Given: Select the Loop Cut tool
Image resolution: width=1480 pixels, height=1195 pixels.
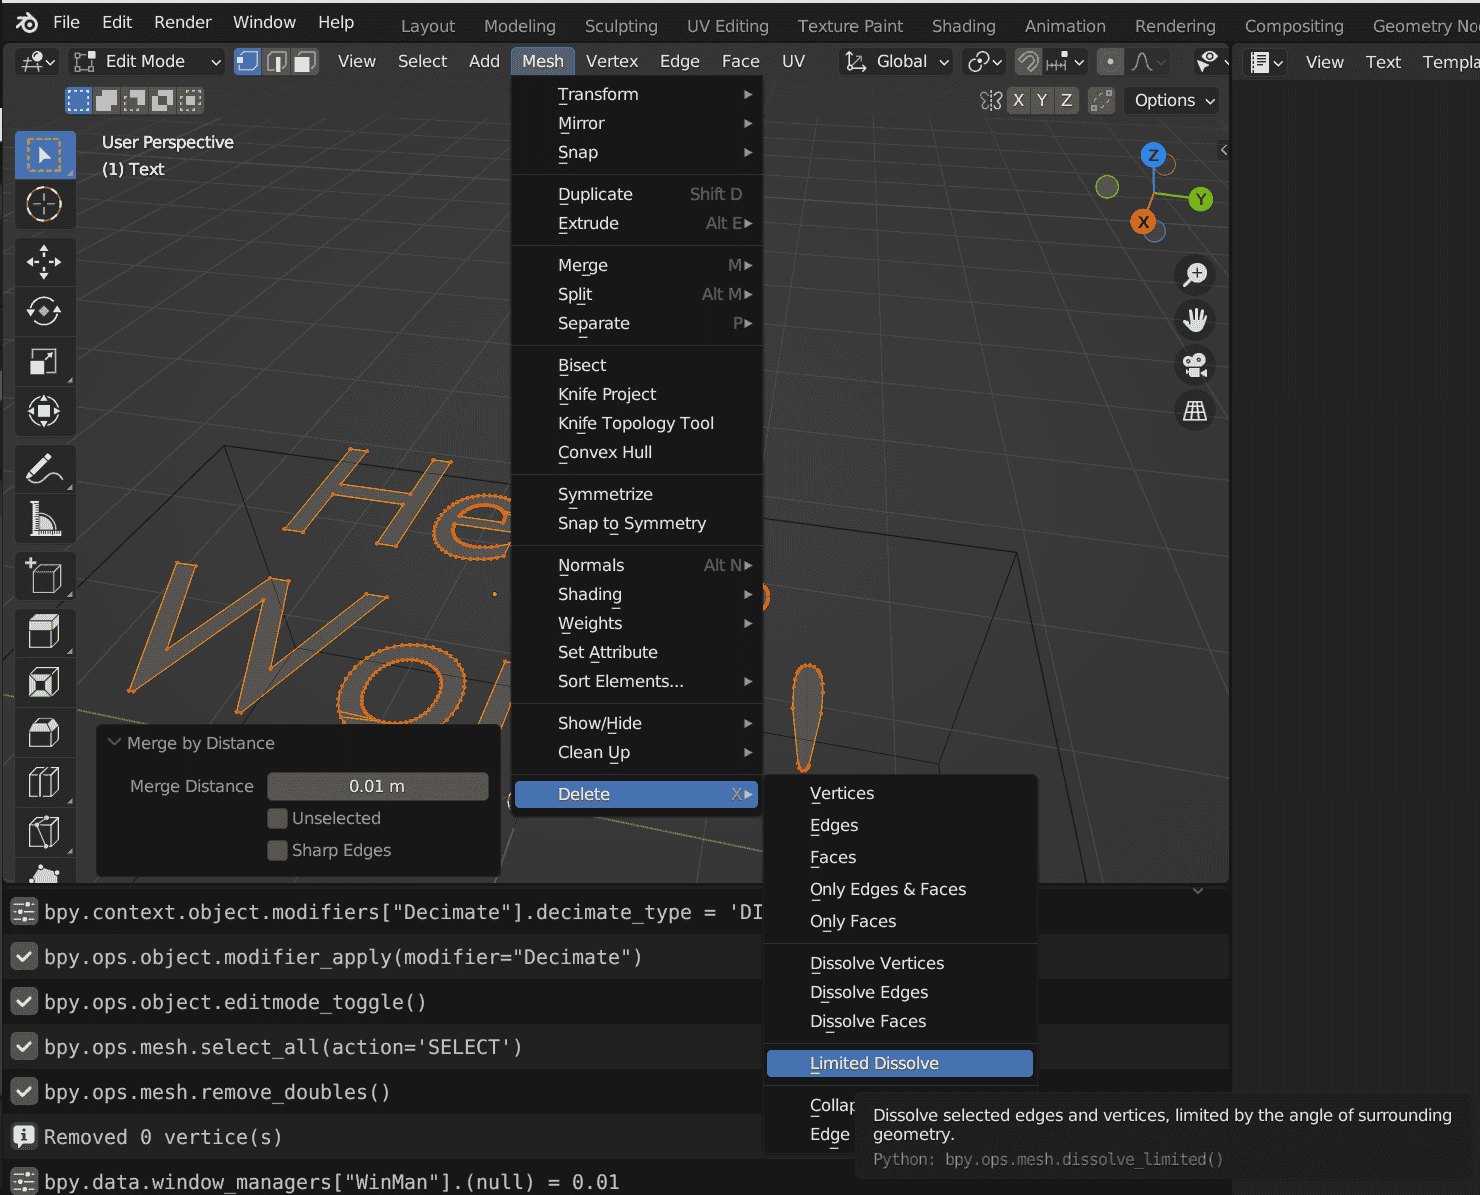Looking at the screenshot, I should 45,783.
